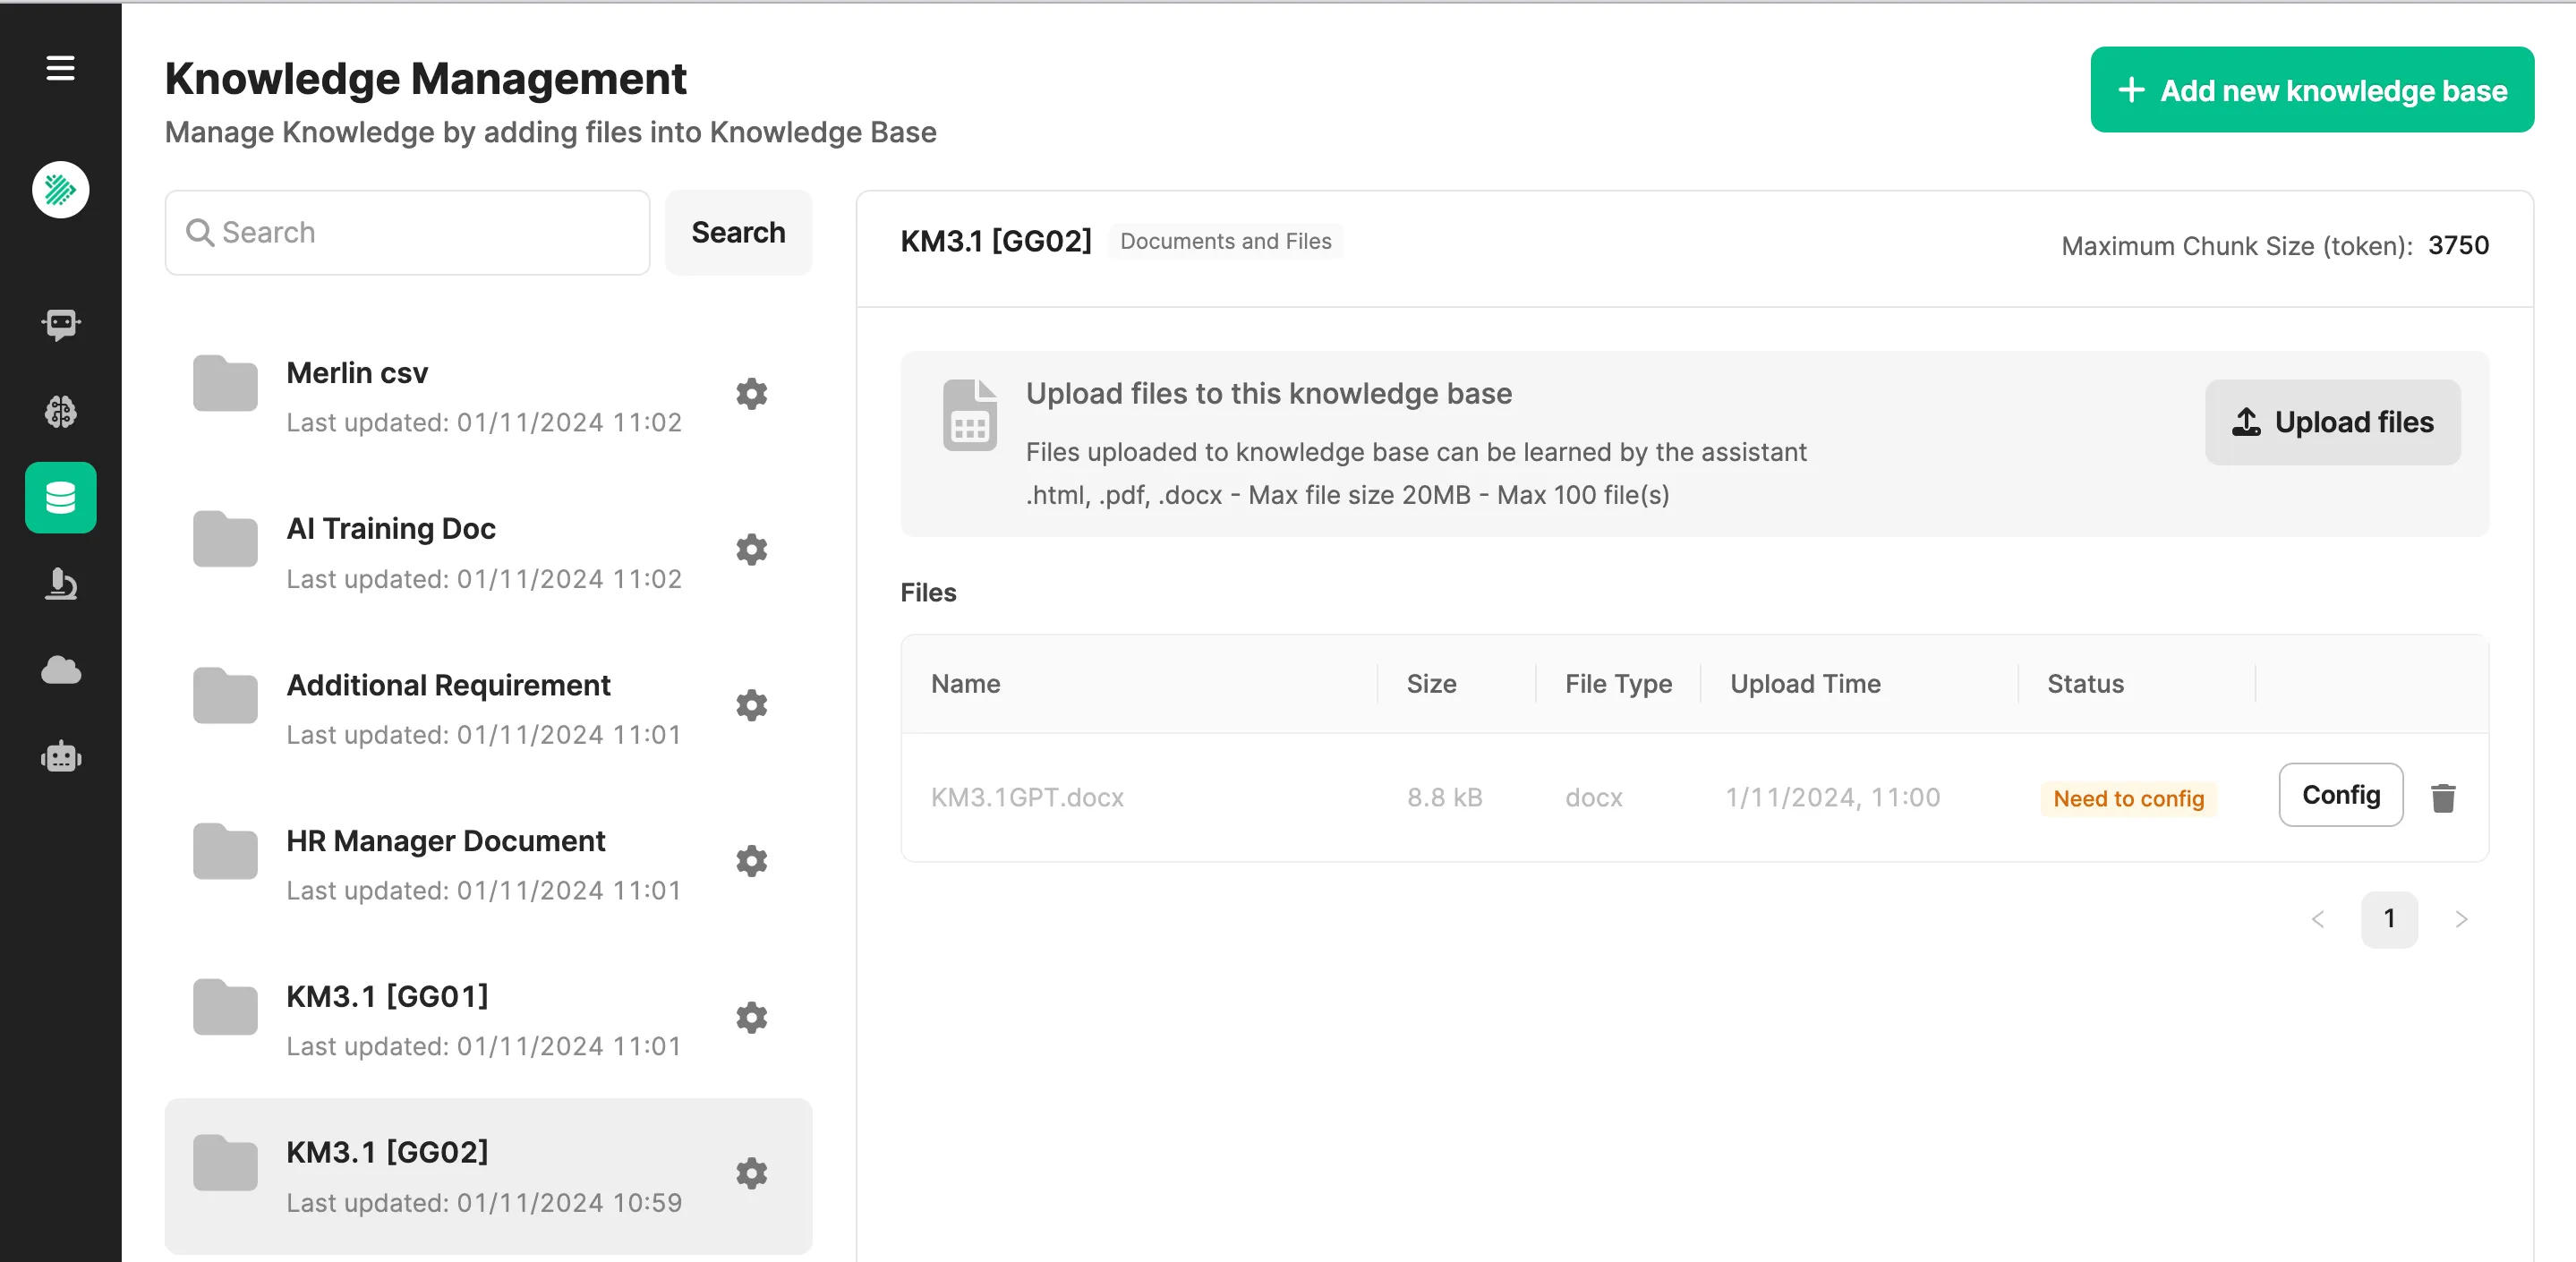The height and width of the screenshot is (1262, 2576).
Task: Click the Upload files button
Action: [x=2332, y=422]
